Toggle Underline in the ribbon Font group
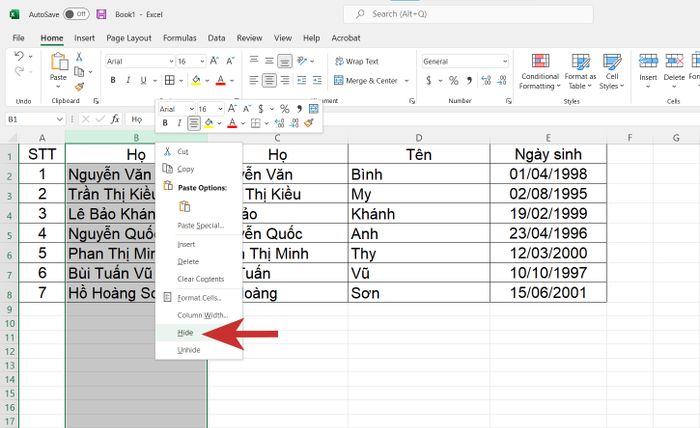 click(143, 80)
